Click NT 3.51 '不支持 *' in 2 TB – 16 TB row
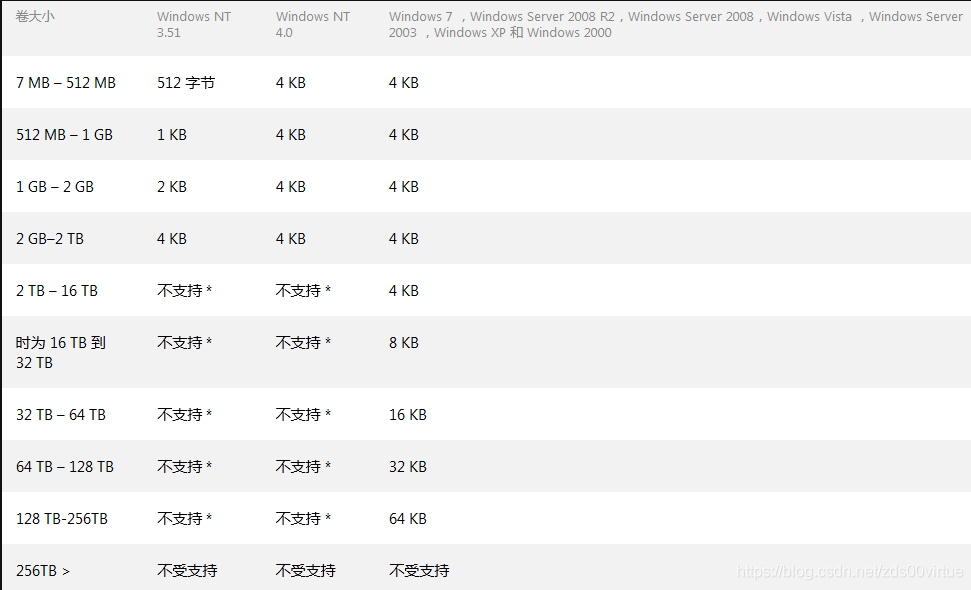Screen dimensions: 971x590 [x=185, y=290]
